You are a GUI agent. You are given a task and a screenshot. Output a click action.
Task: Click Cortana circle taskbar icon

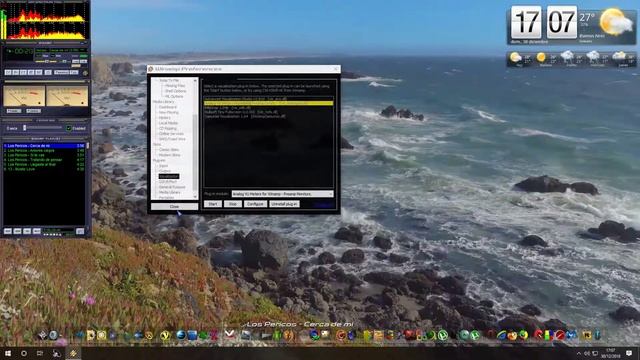click(x=24, y=353)
